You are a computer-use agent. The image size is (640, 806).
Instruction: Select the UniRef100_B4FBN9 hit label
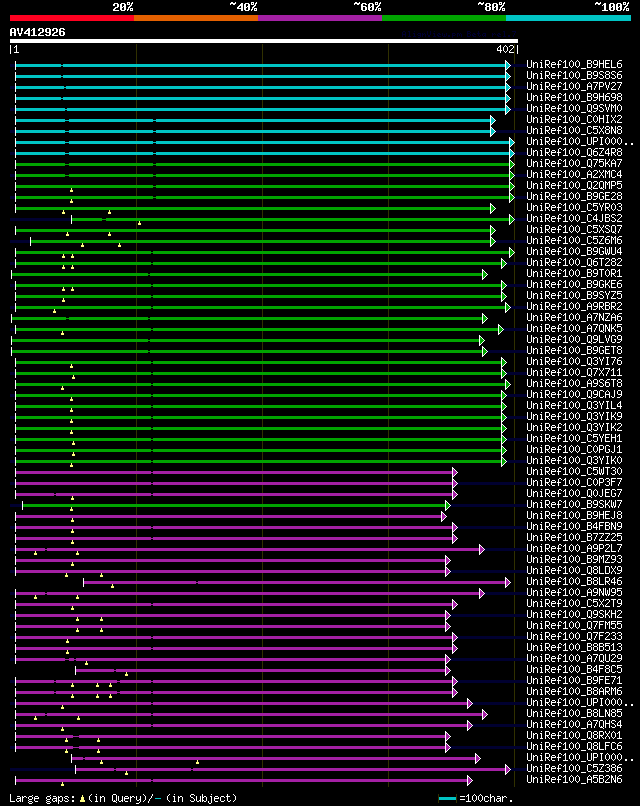coord(574,526)
